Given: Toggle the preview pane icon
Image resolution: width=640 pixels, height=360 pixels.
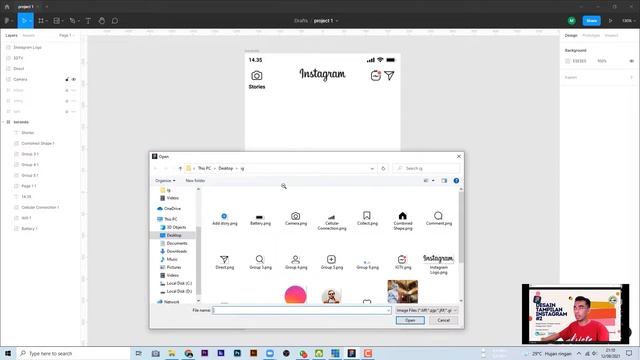Looking at the screenshot, I should [444, 180].
